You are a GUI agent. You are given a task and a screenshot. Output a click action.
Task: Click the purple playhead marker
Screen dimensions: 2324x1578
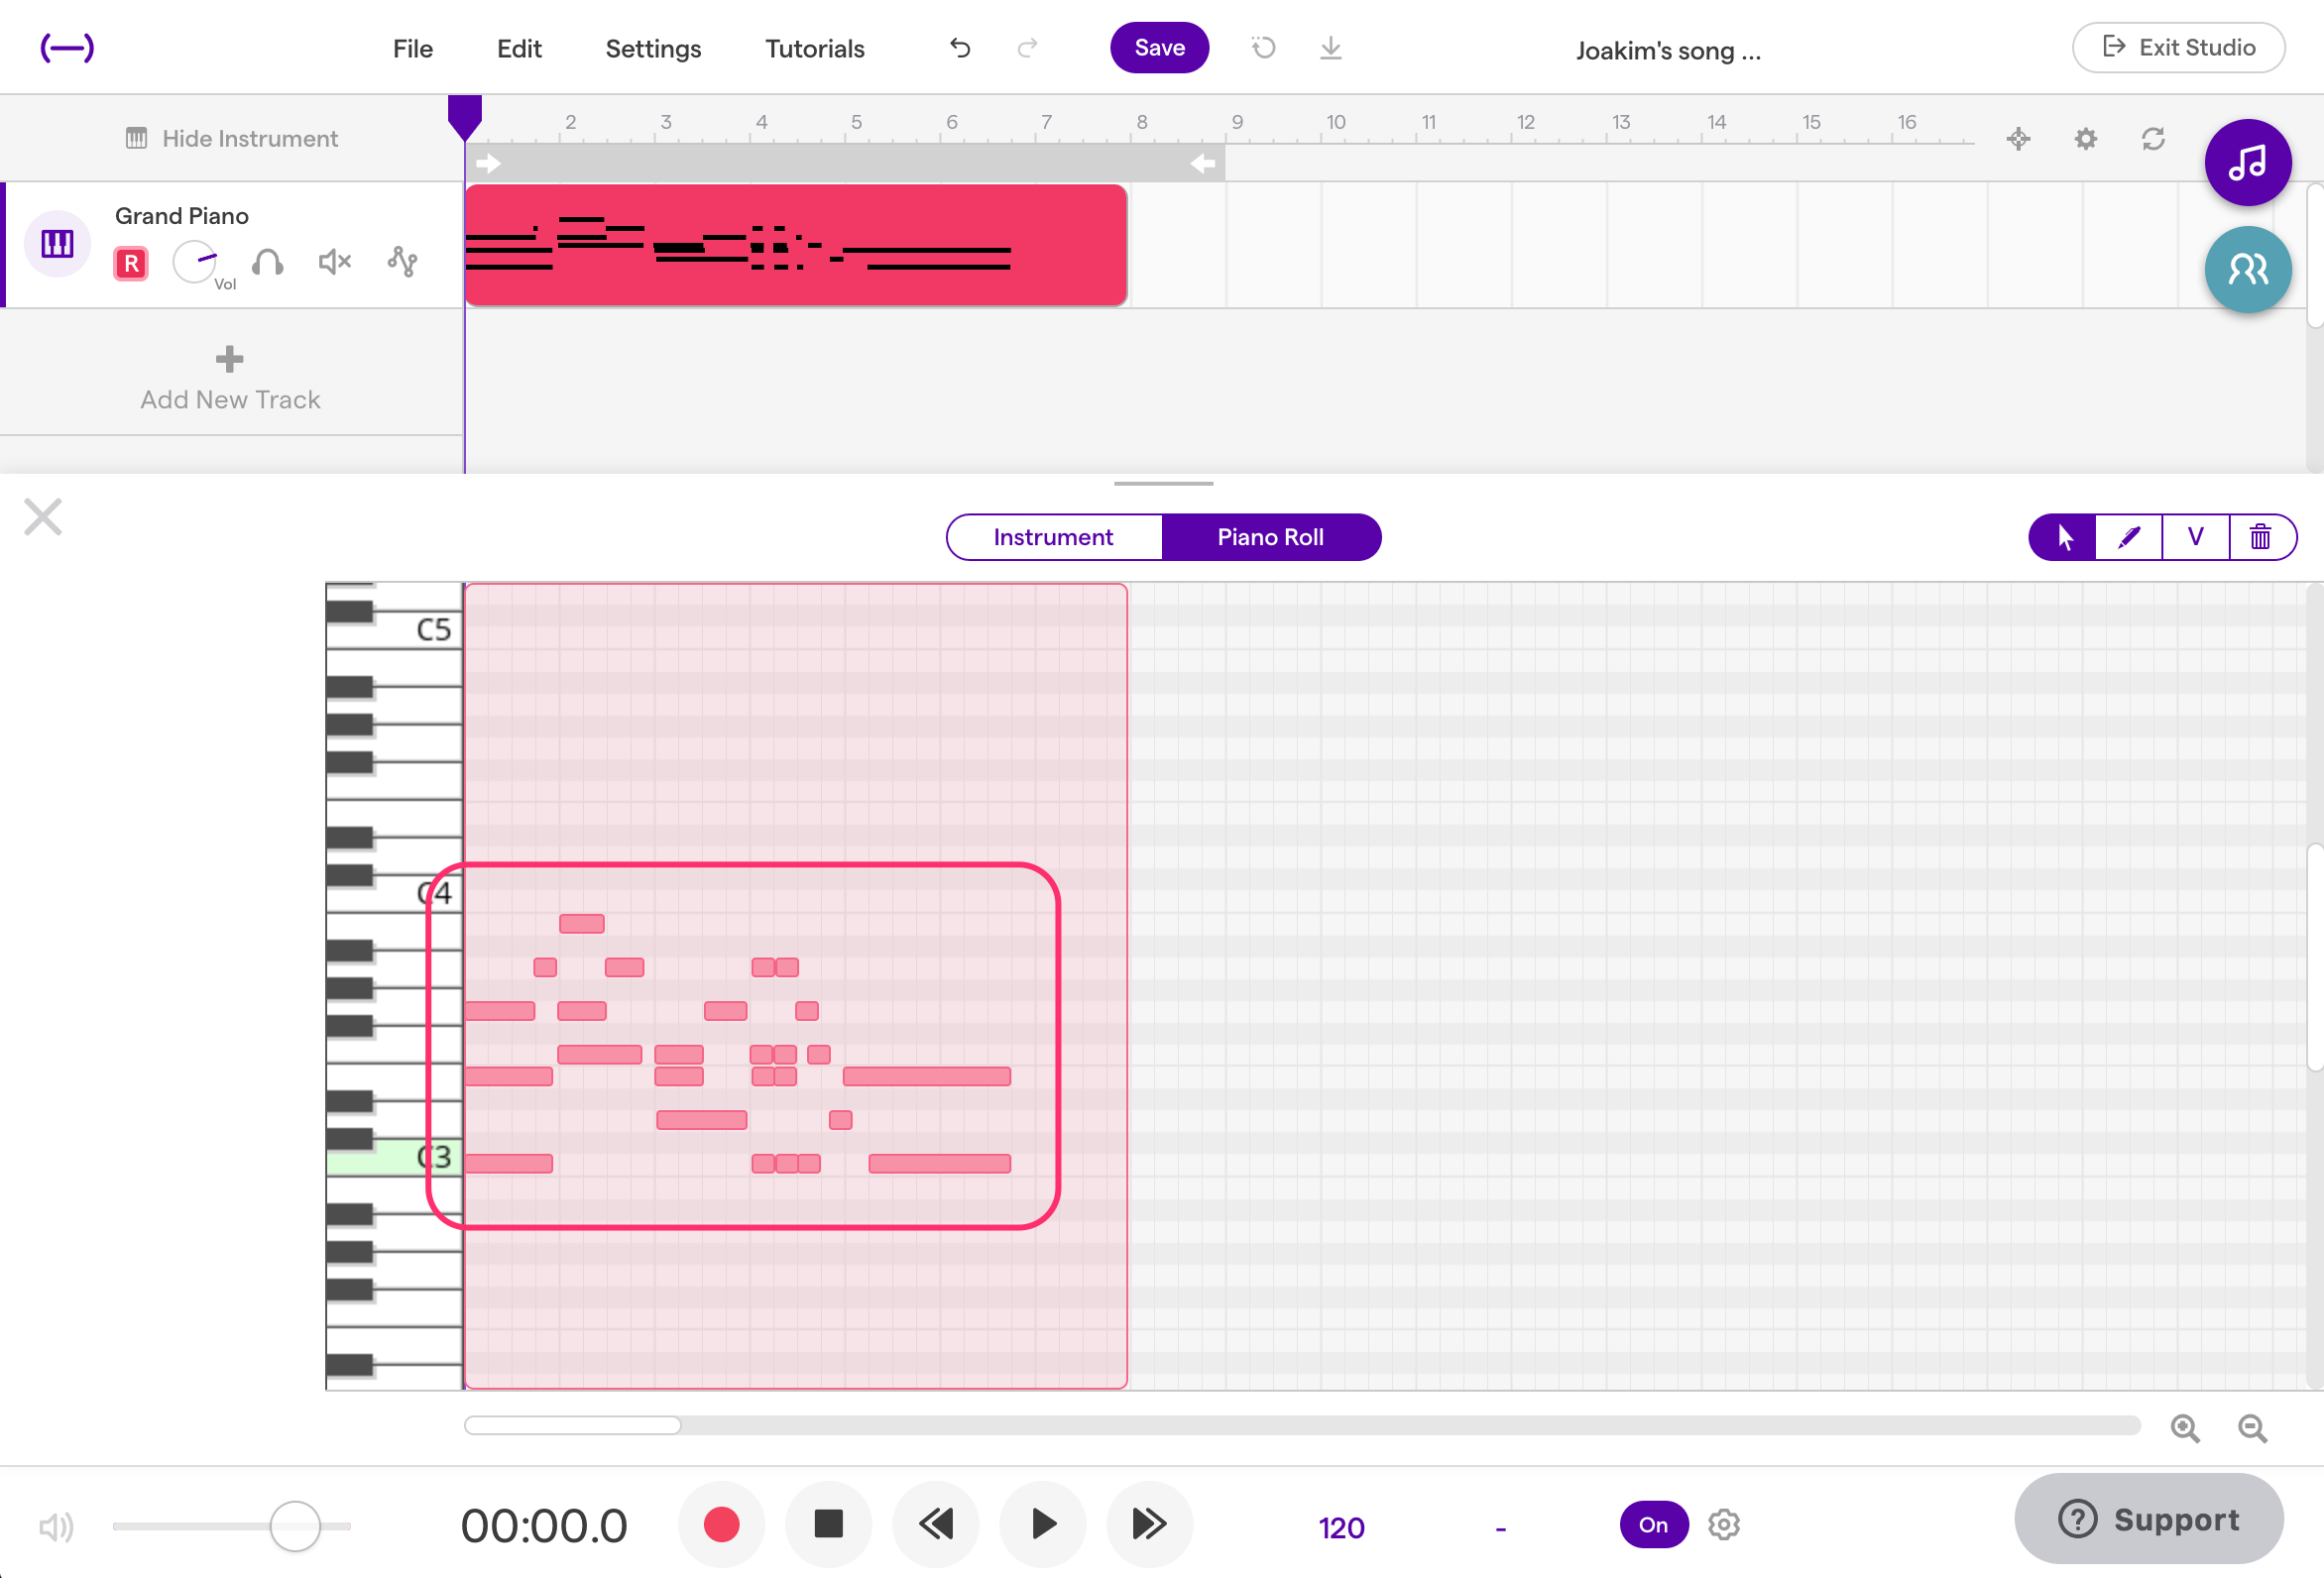465,117
